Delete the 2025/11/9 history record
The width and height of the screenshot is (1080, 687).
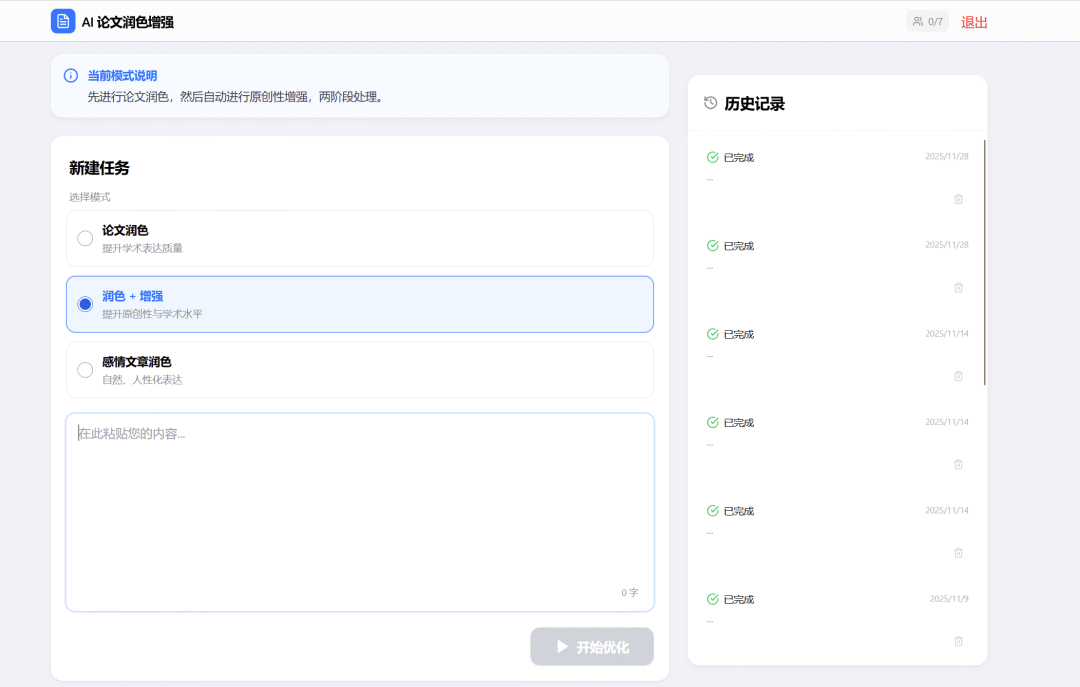pyautogui.click(x=958, y=641)
